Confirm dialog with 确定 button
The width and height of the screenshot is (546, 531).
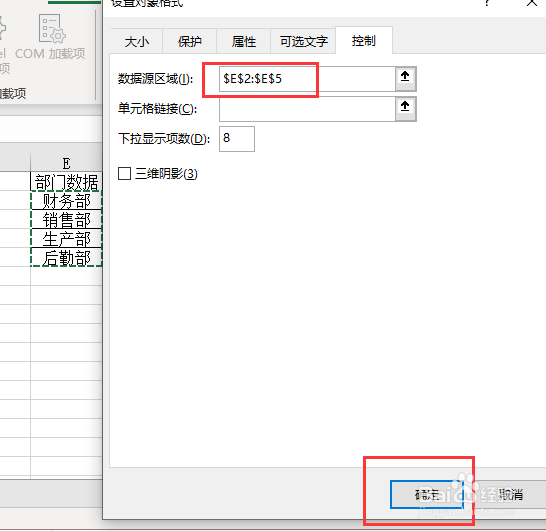(x=427, y=494)
